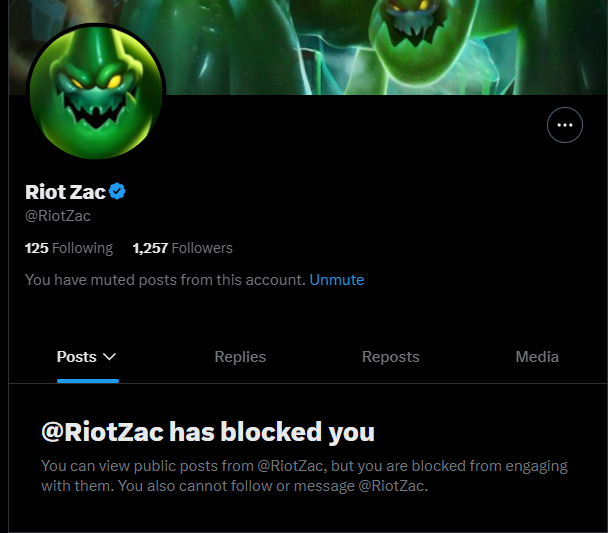Click the Riot Zac display name

coord(66,192)
